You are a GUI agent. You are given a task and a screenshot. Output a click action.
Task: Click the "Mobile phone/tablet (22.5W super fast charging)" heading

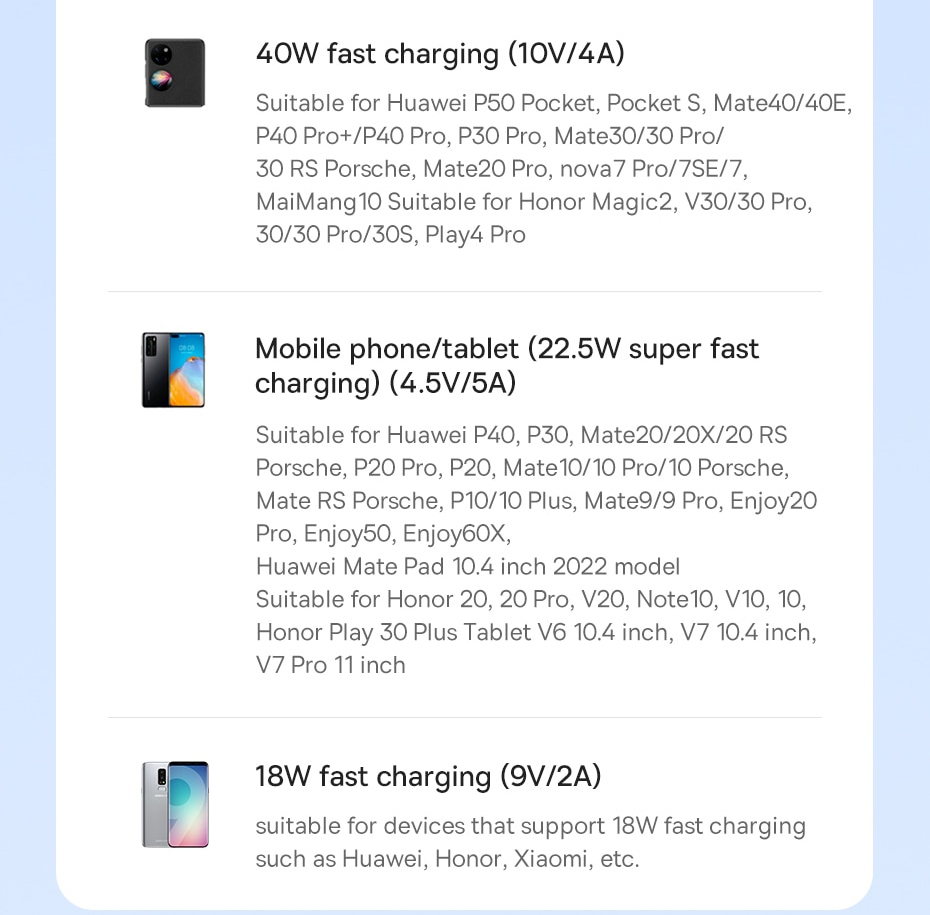[x=507, y=365]
